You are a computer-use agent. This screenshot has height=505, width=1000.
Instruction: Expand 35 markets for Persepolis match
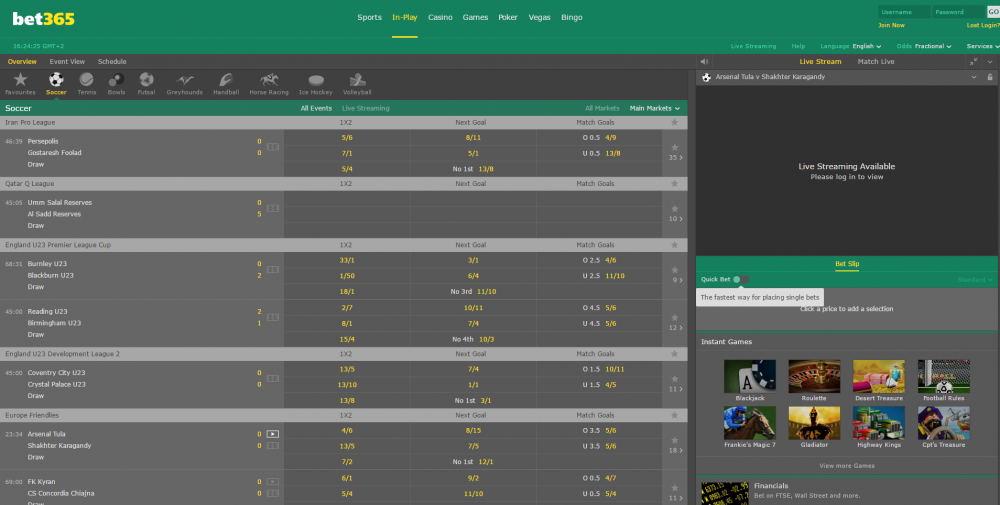(x=675, y=157)
